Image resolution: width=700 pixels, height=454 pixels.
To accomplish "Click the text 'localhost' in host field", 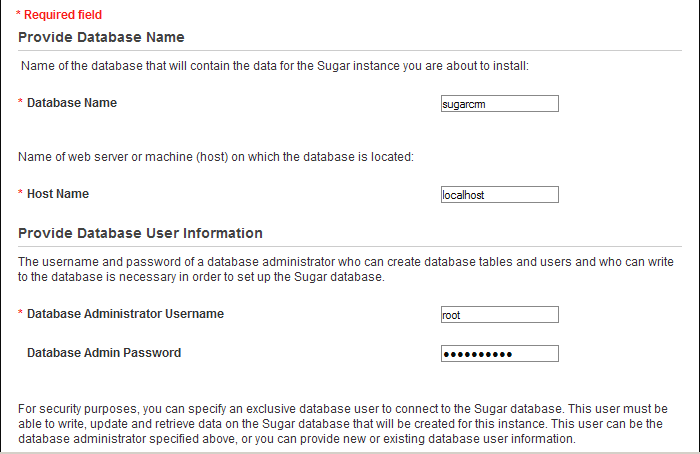I will click(x=463, y=195).
